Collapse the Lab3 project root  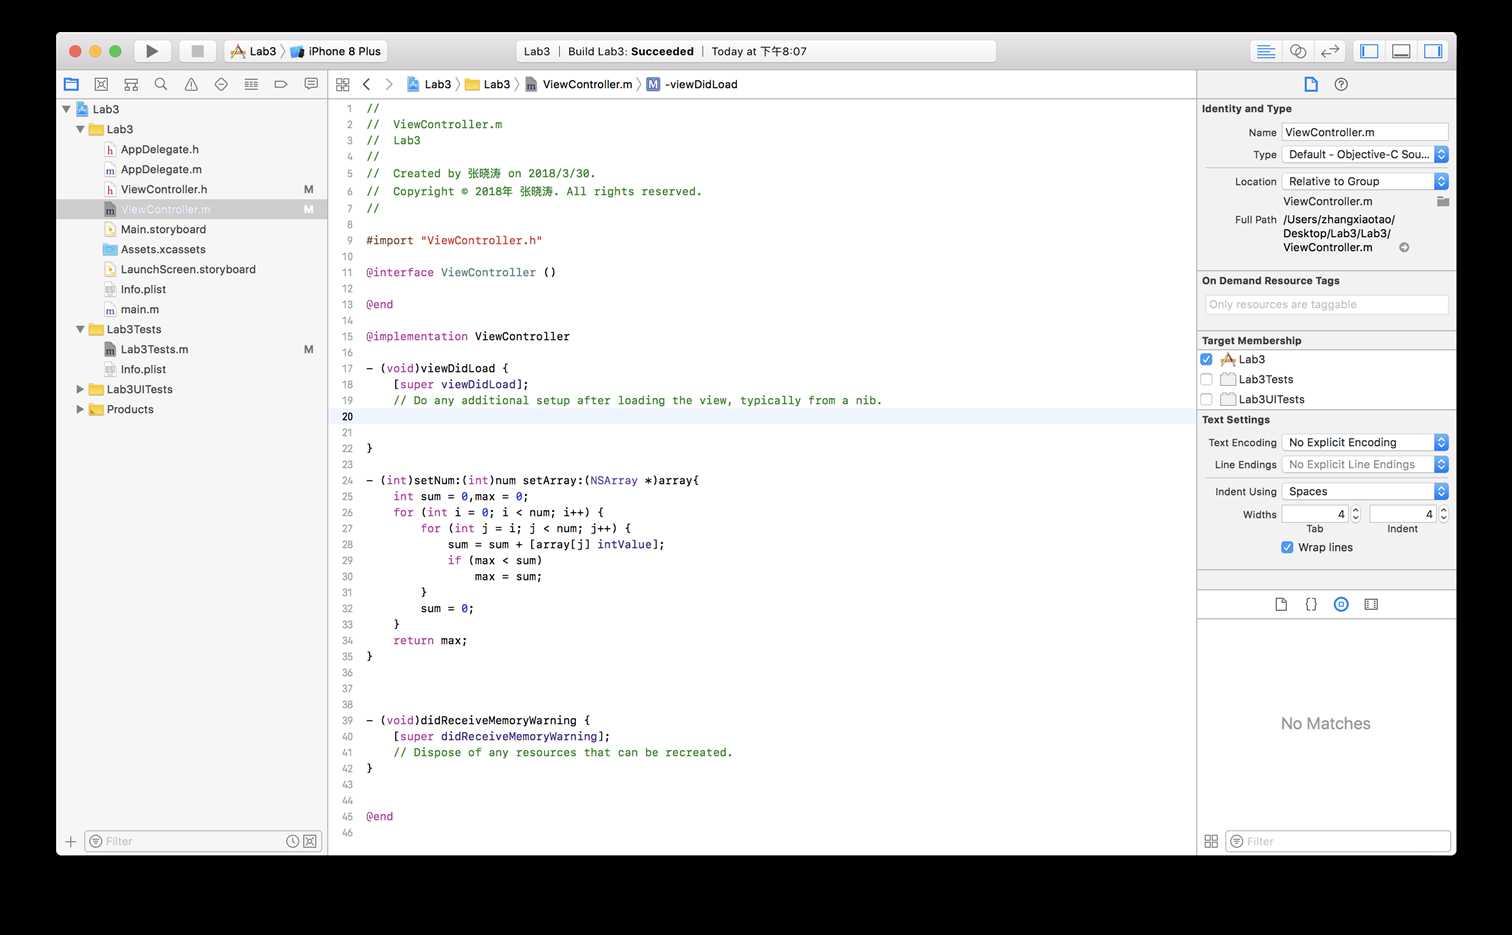(x=67, y=109)
